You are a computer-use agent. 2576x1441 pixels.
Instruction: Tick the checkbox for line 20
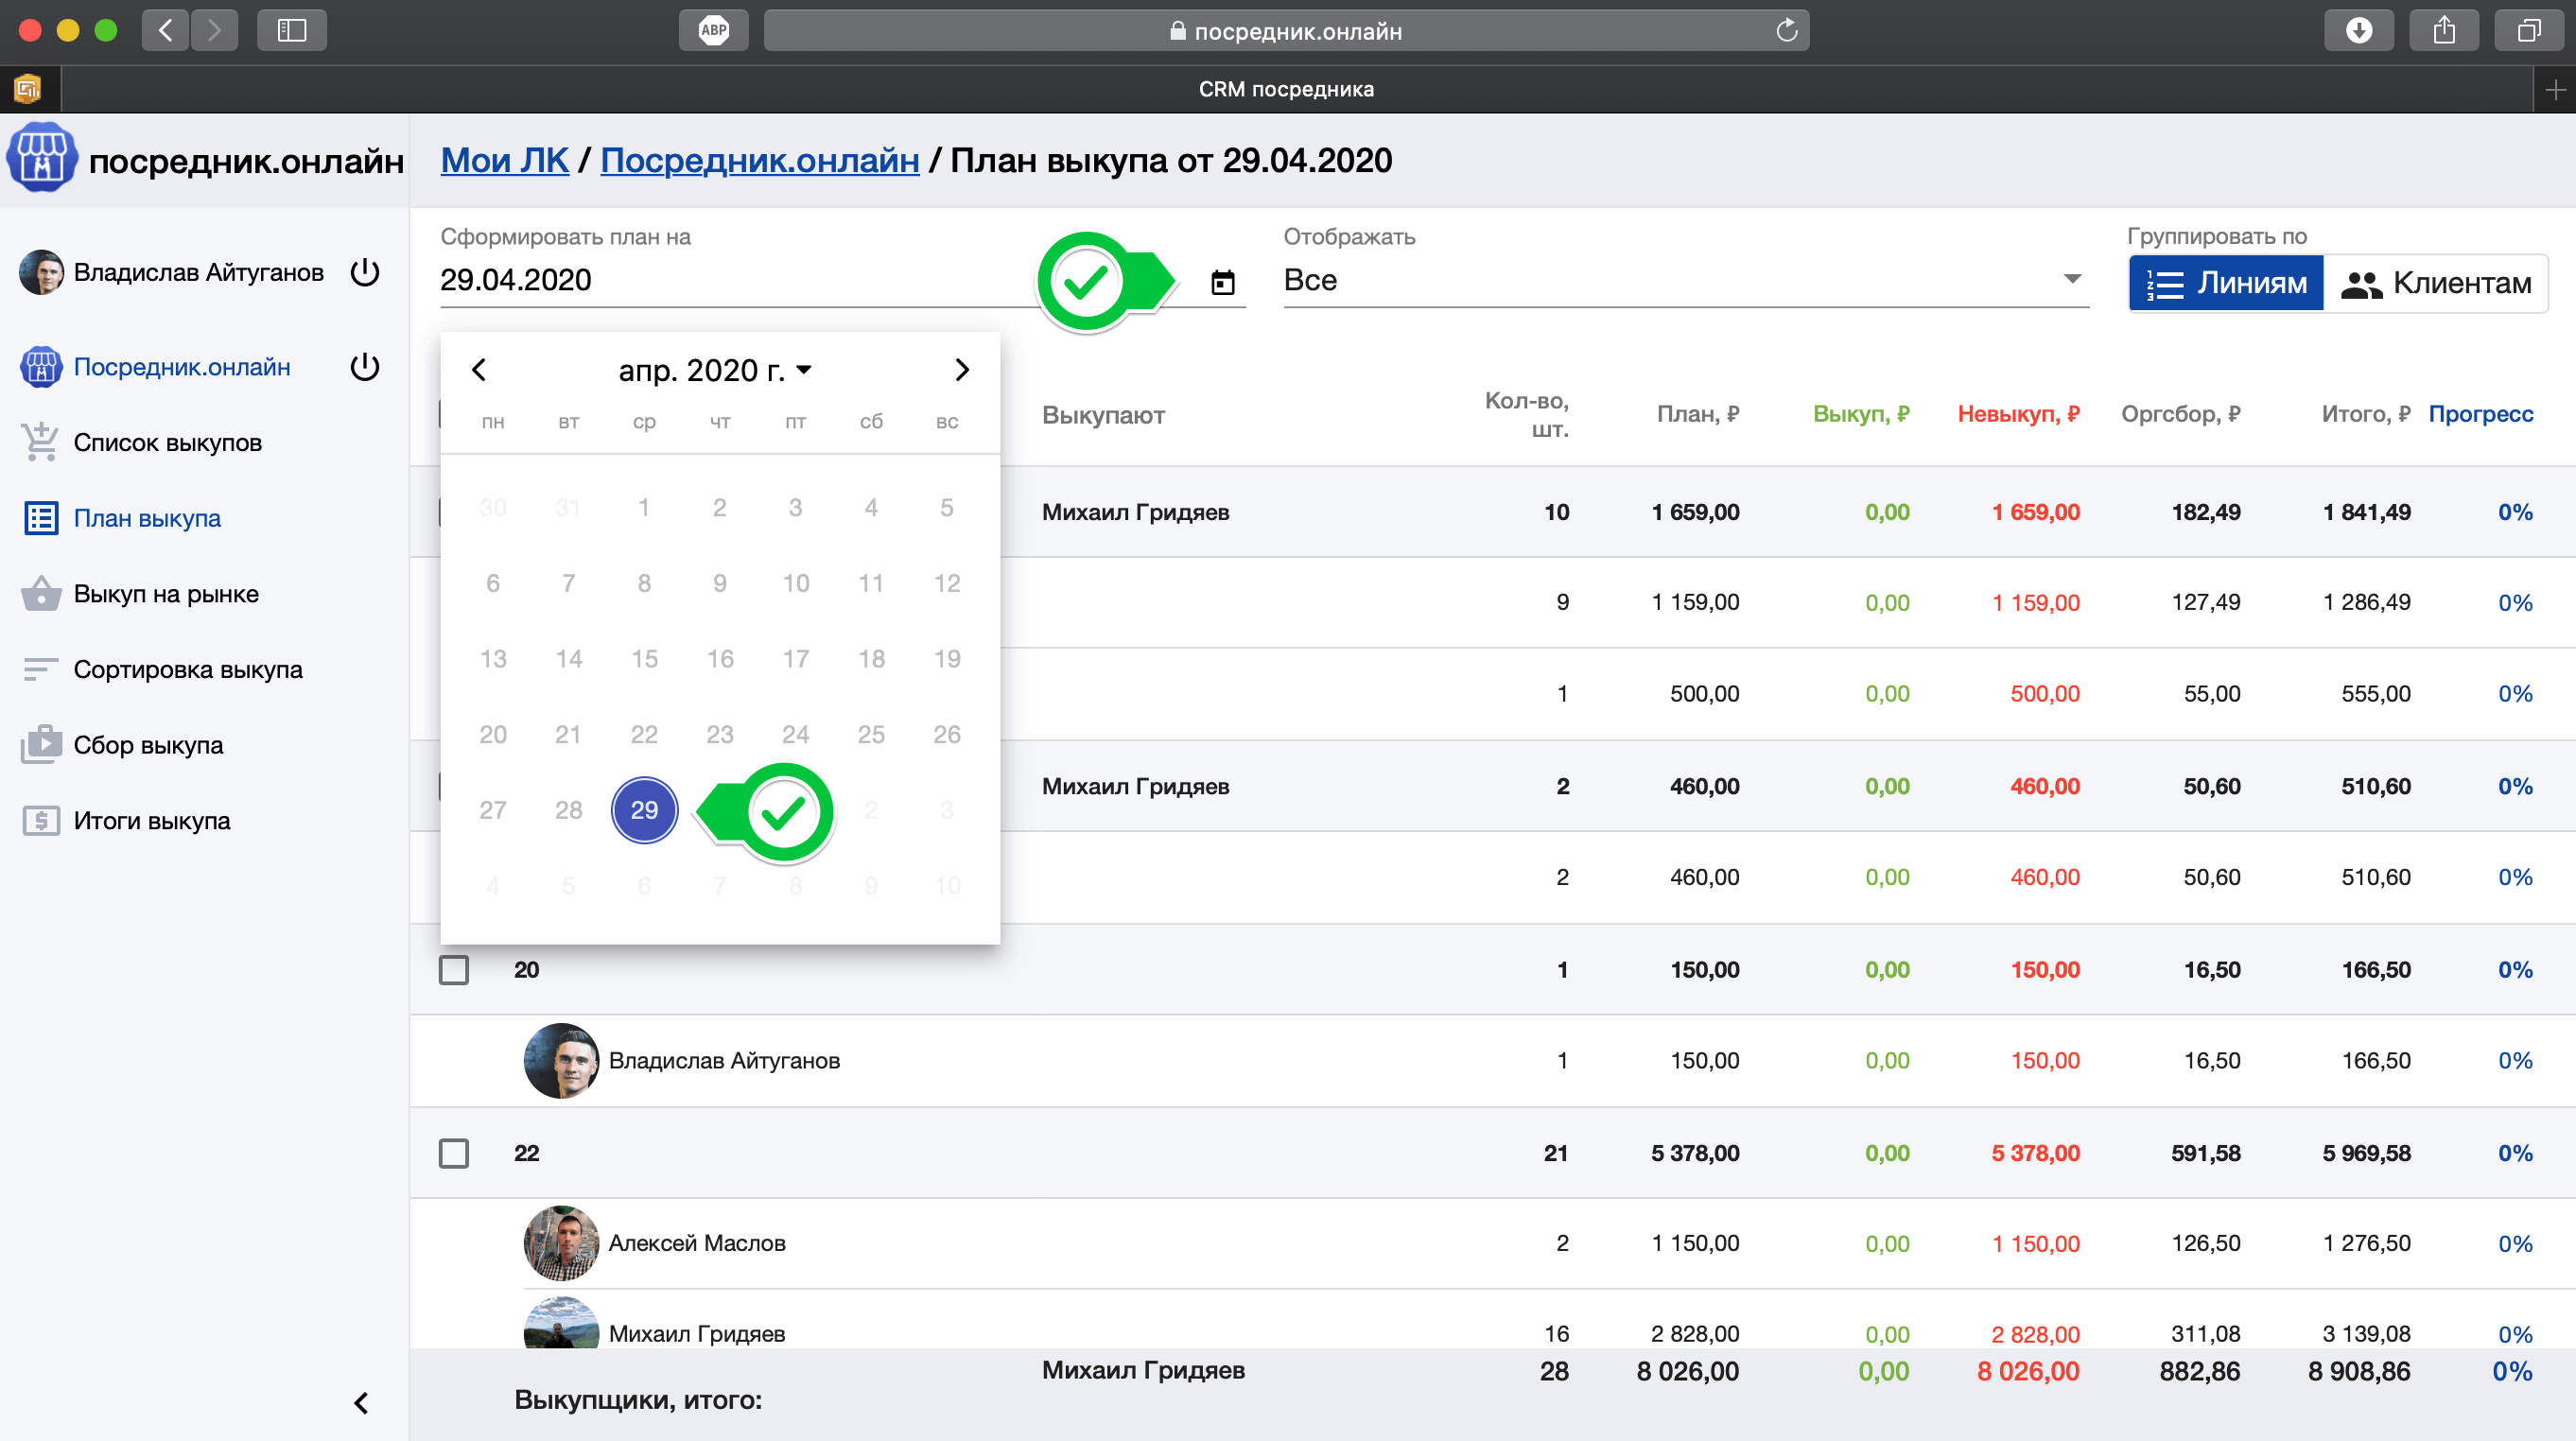pos(454,969)
